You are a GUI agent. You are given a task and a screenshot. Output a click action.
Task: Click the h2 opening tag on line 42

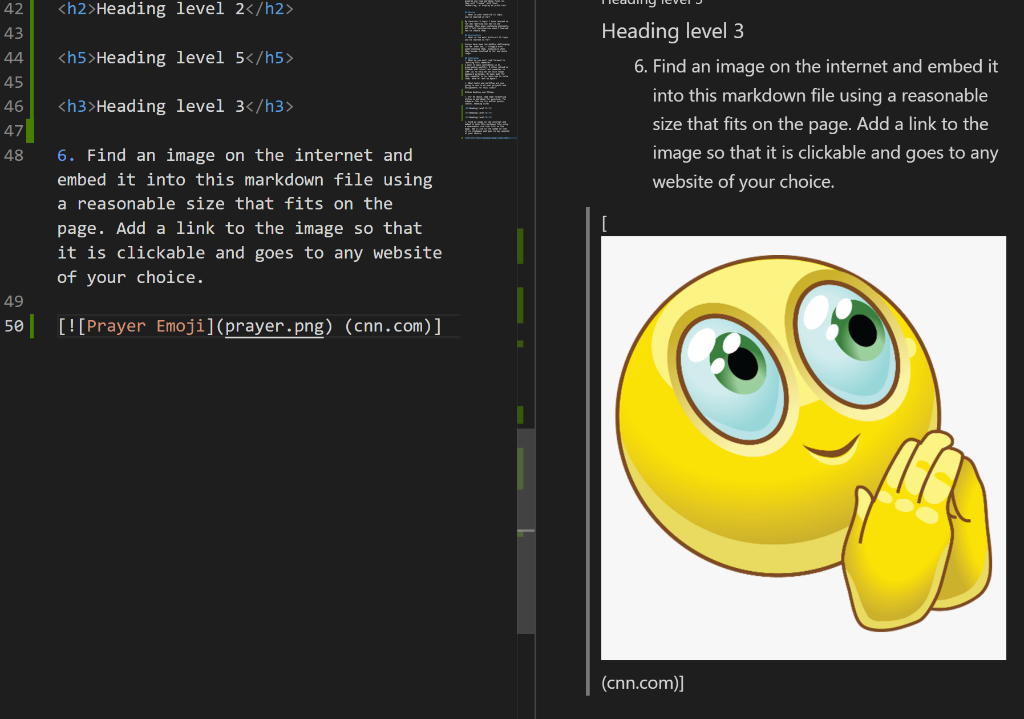tap(74, 9)
